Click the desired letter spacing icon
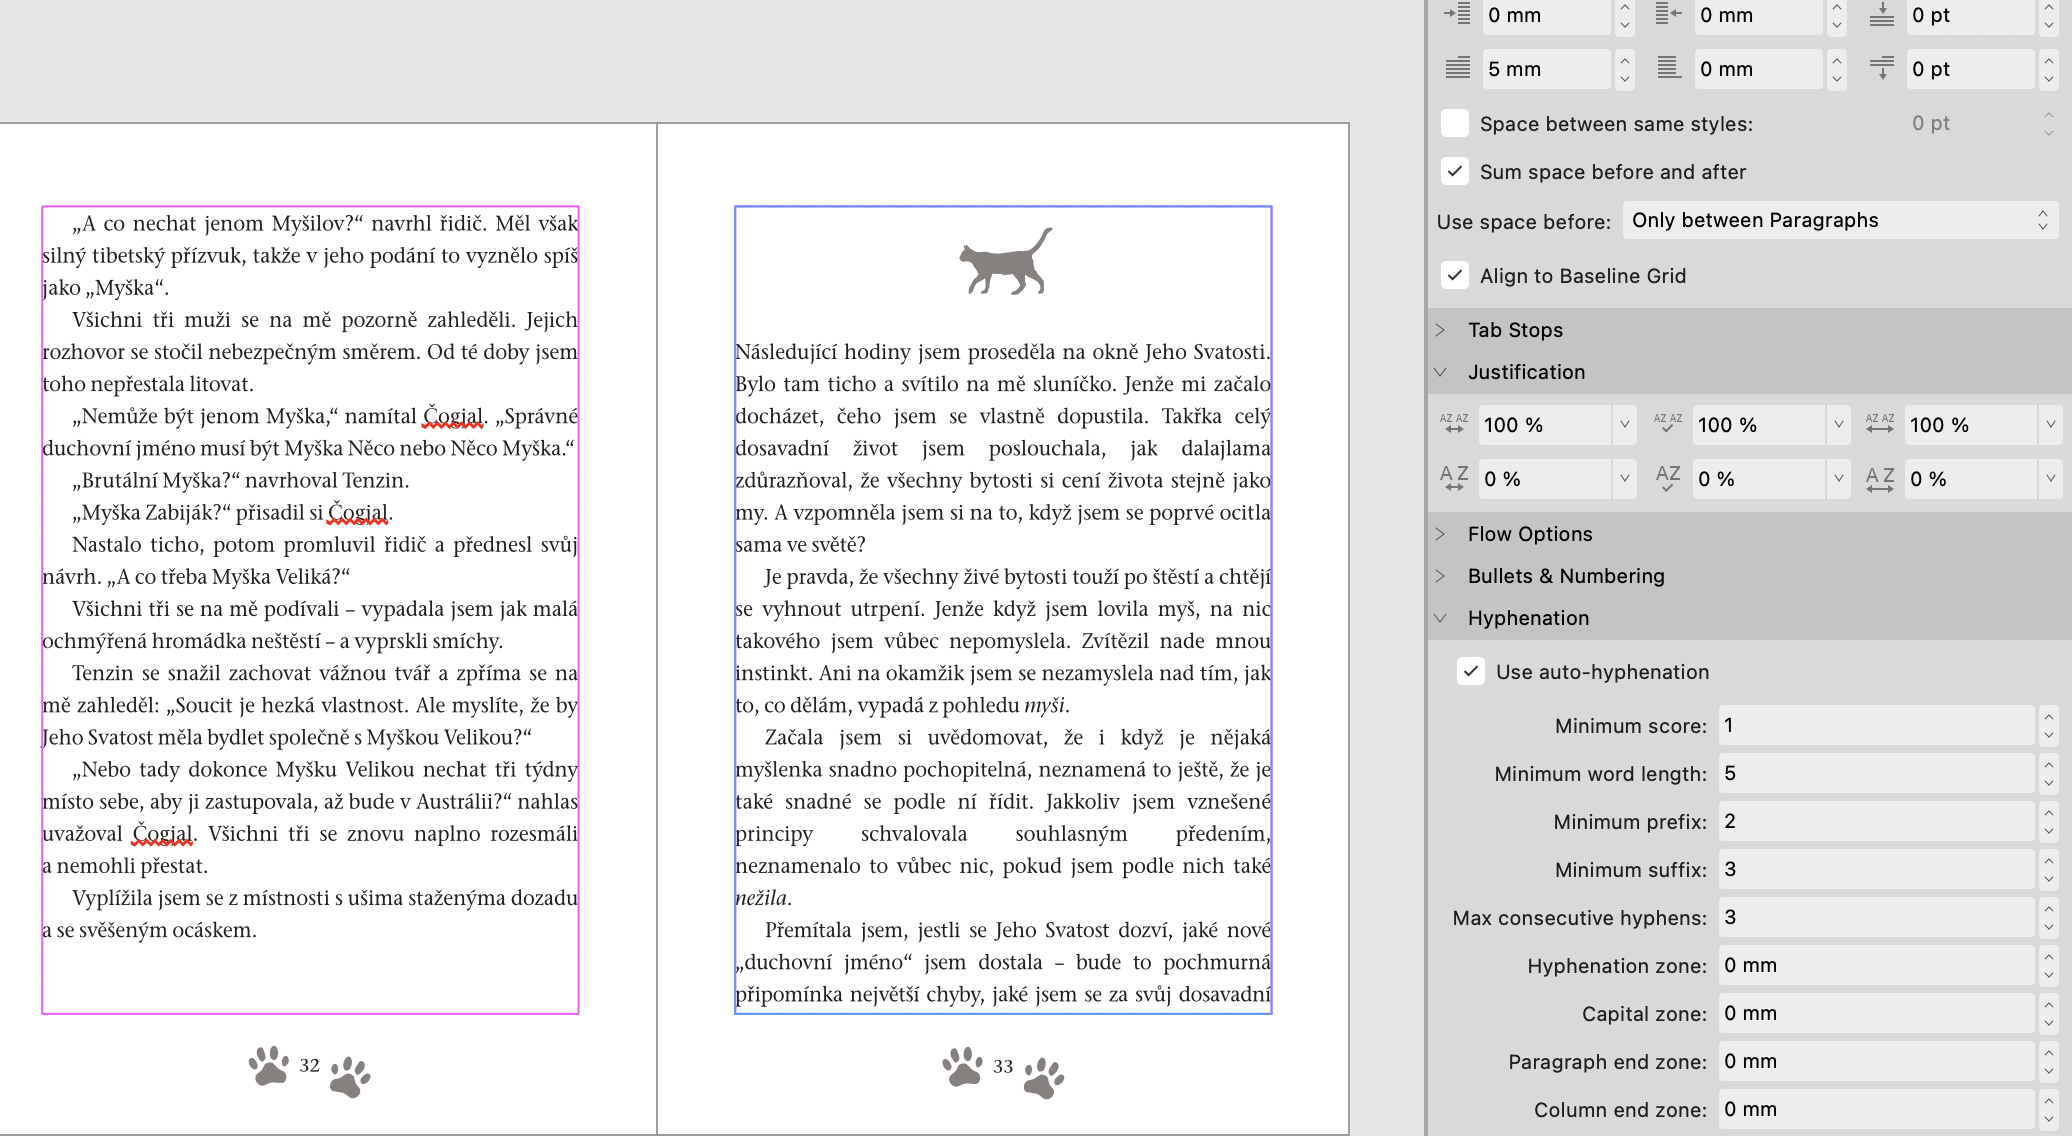2072x1136 pixels. click(1668, 478)
